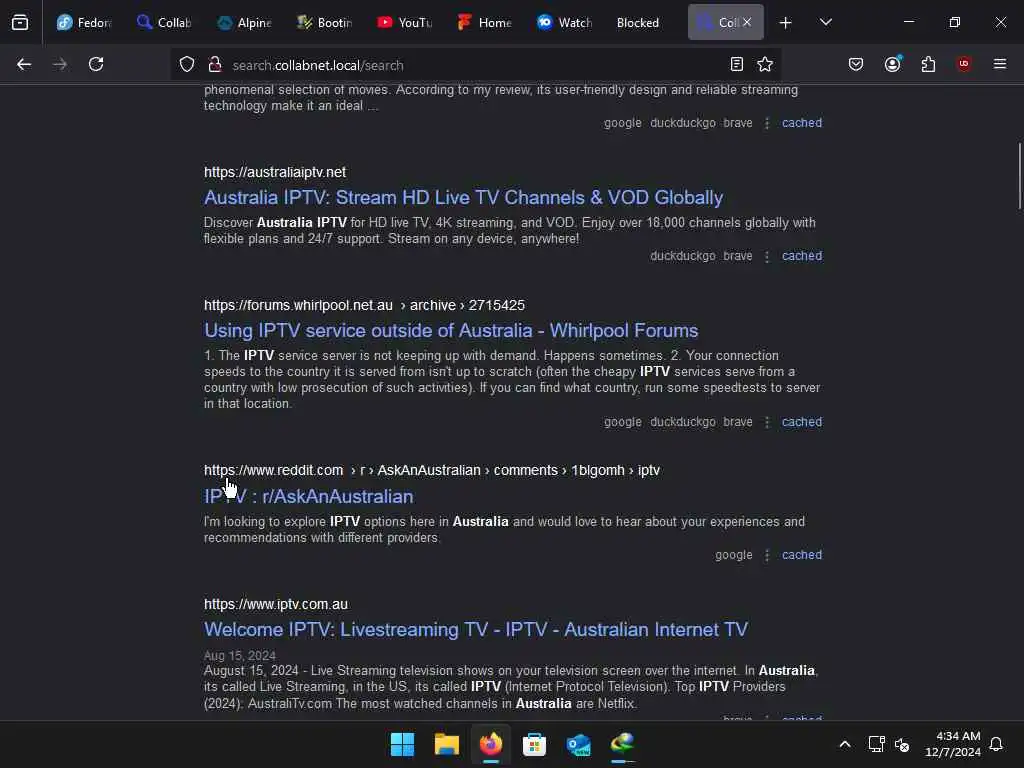Viewport: 1024px width, 768px height.
Task: Open cached link for australiaiptv.net result
Action: pos(802,256)
